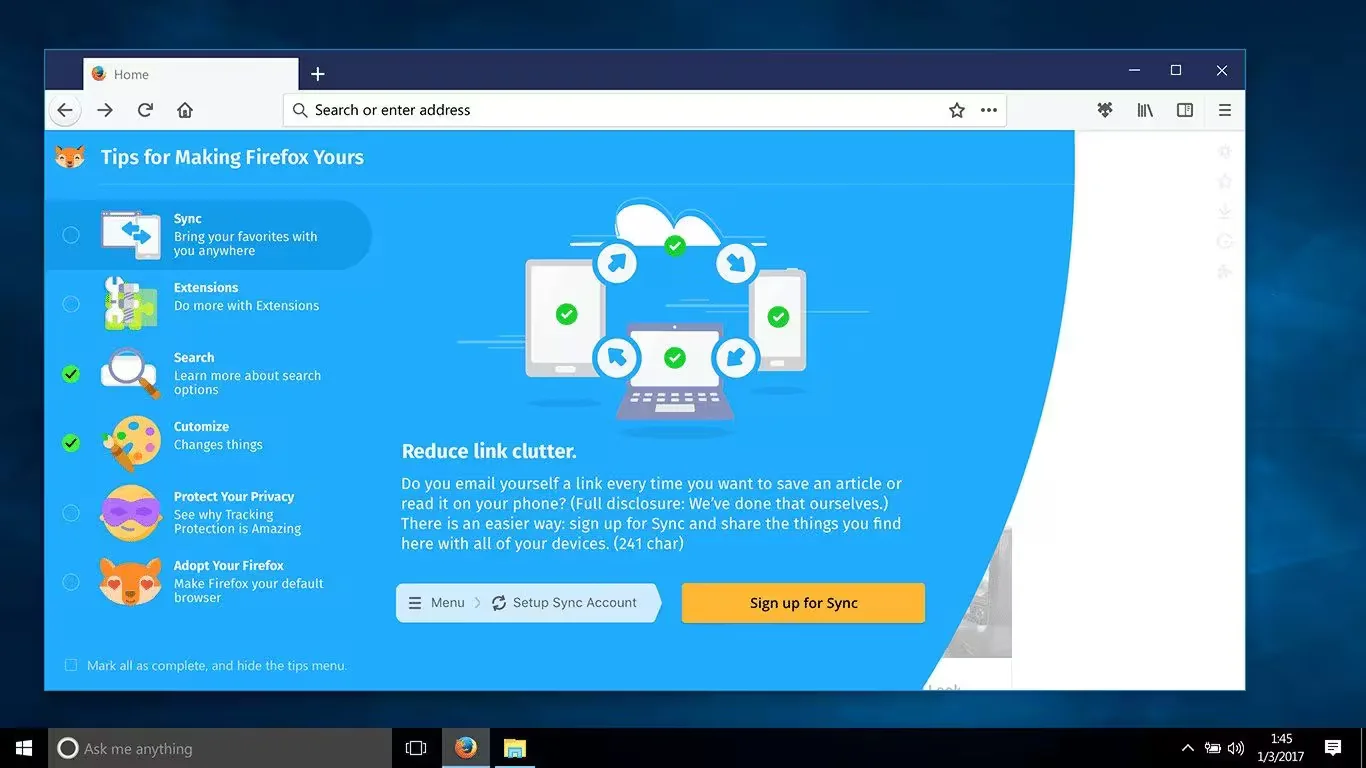Click the fox tips icon in toolbar
The image size is (1366, 768).
1105,110
